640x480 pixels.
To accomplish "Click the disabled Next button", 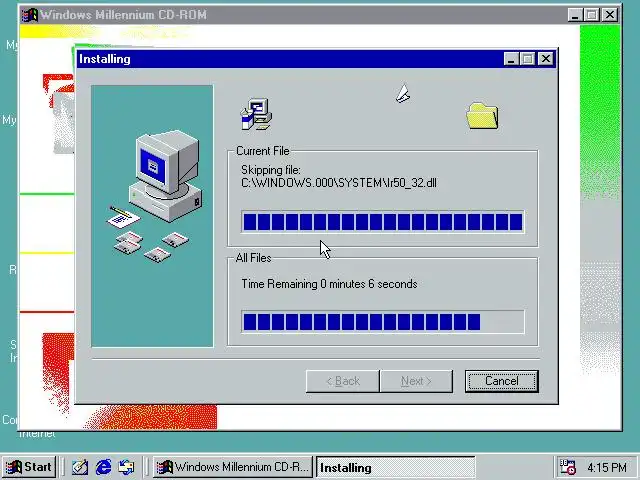I will 416,381.
